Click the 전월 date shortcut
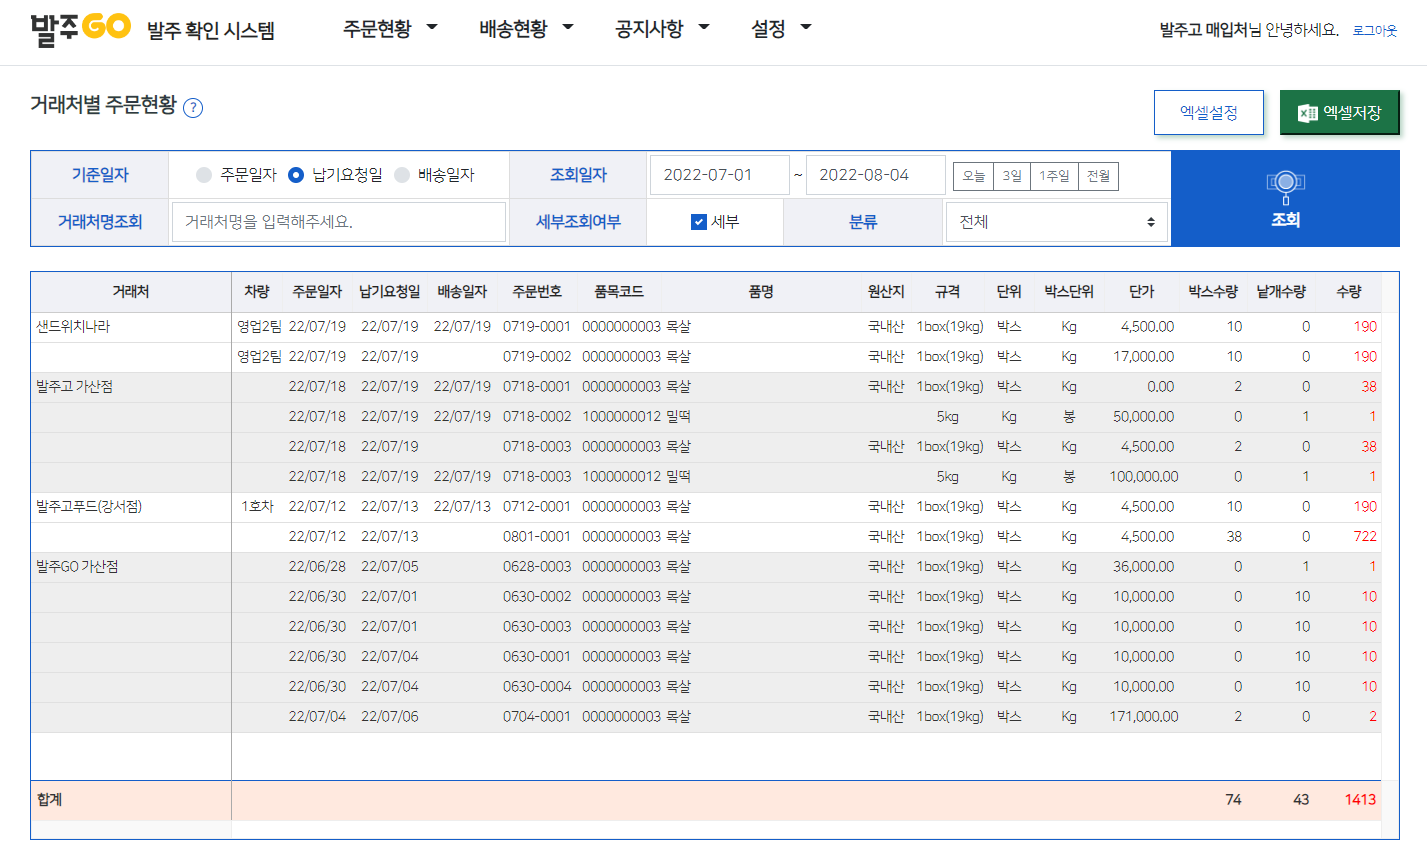 [1098, 176]
